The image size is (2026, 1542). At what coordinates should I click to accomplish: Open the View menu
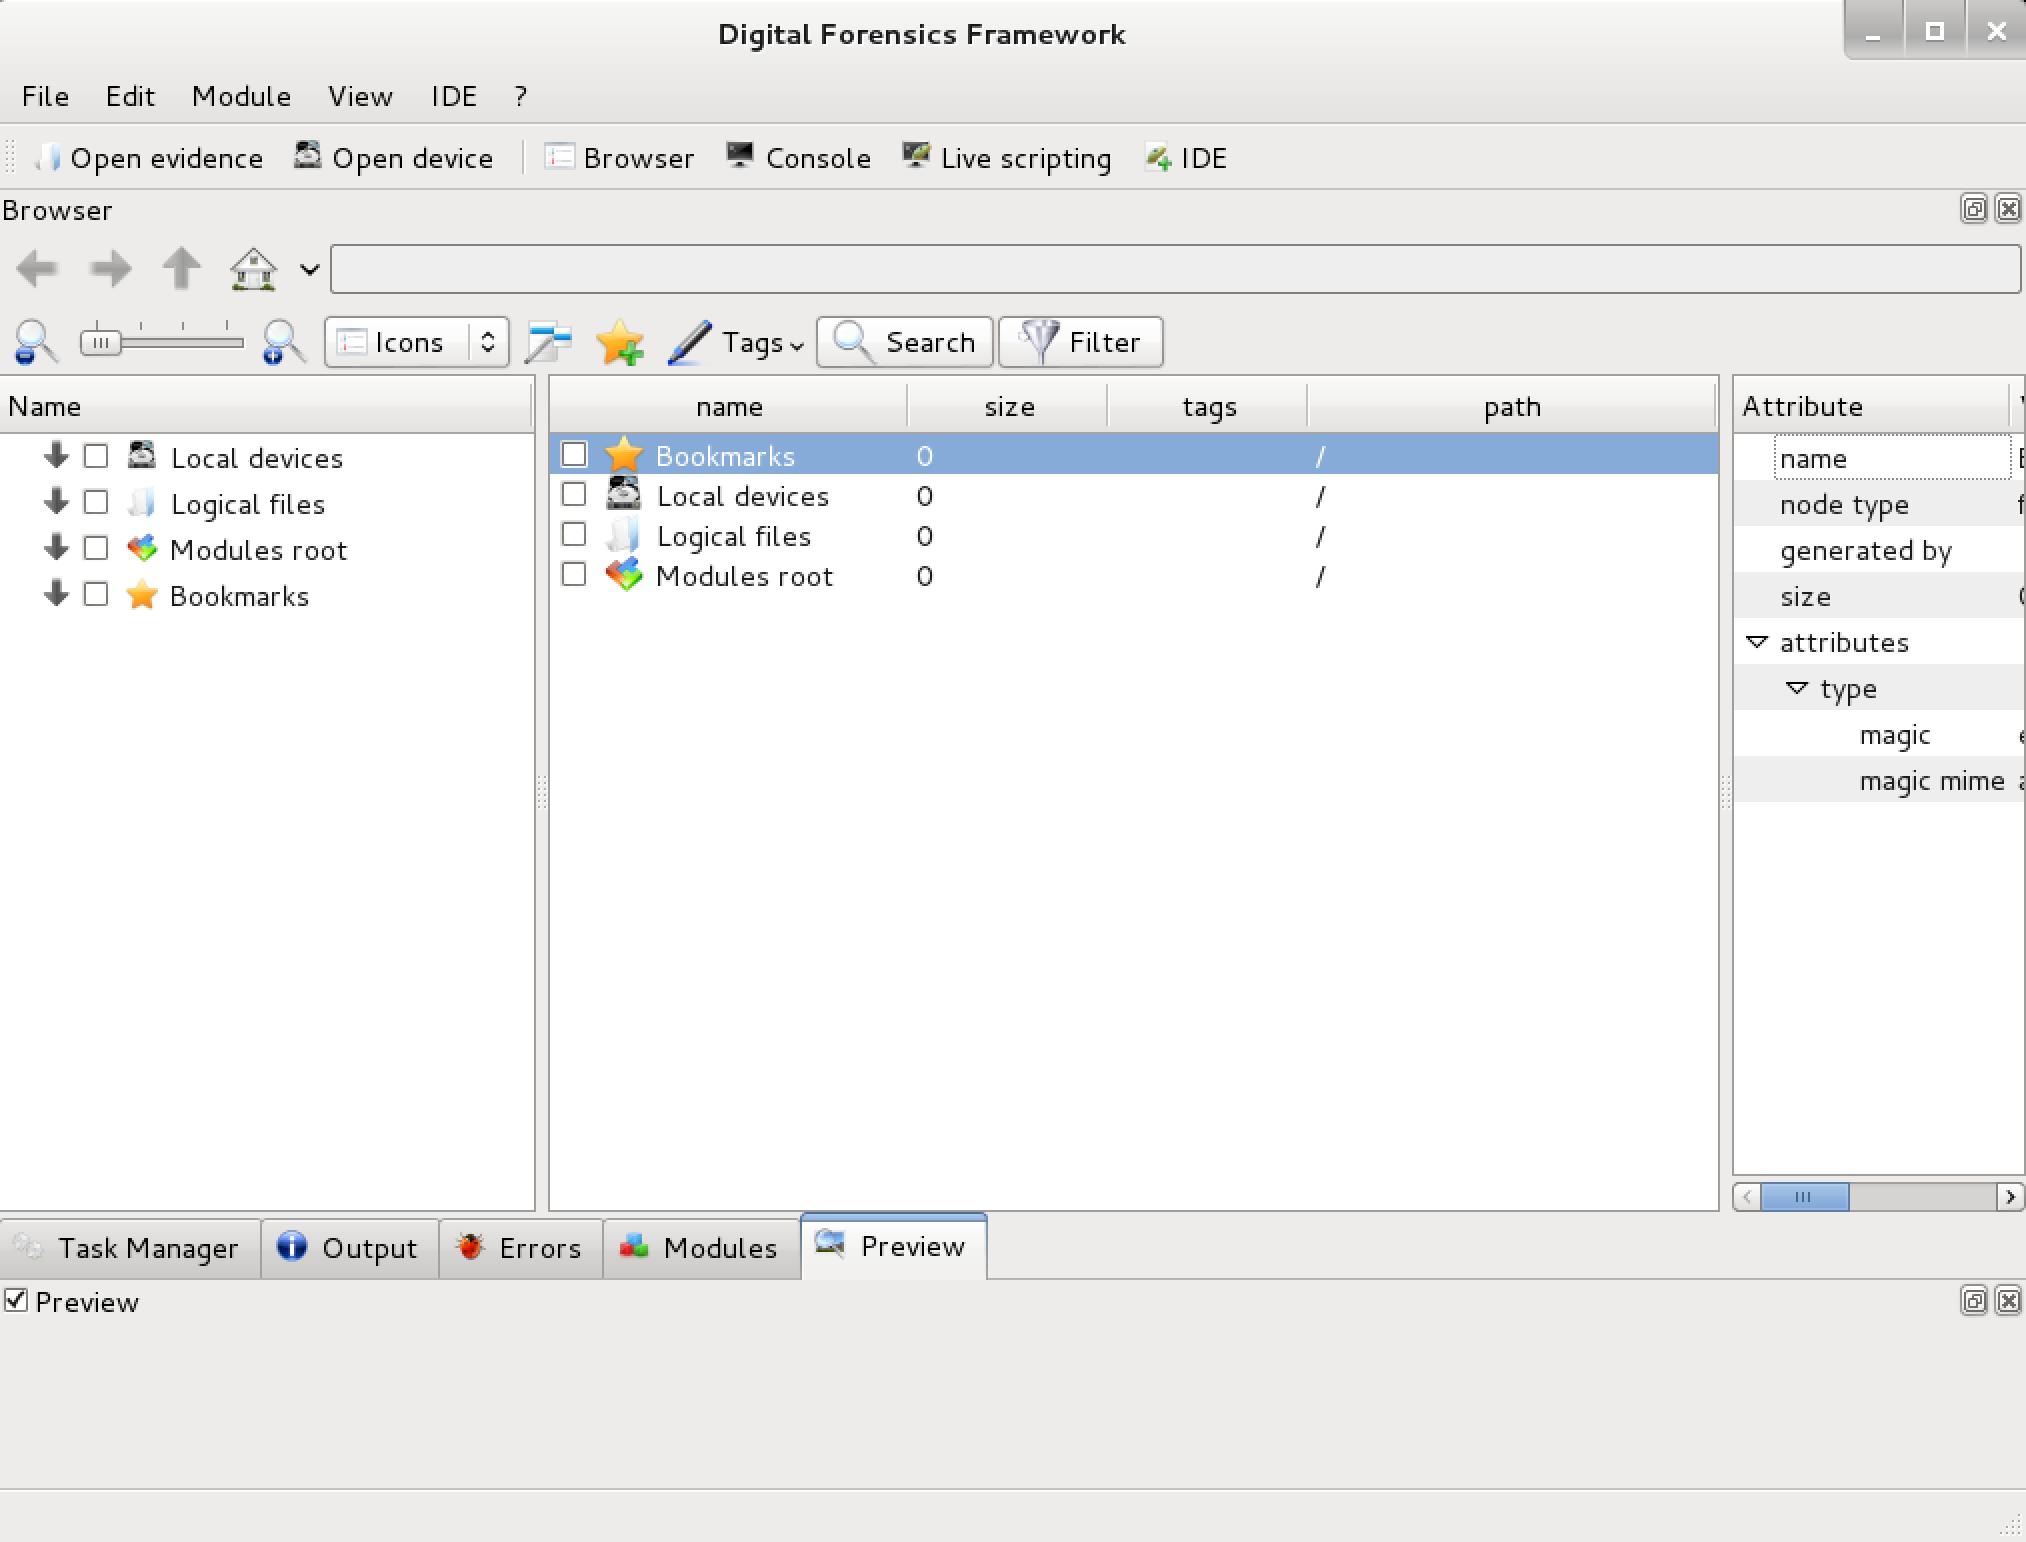[x=360, y=96]
